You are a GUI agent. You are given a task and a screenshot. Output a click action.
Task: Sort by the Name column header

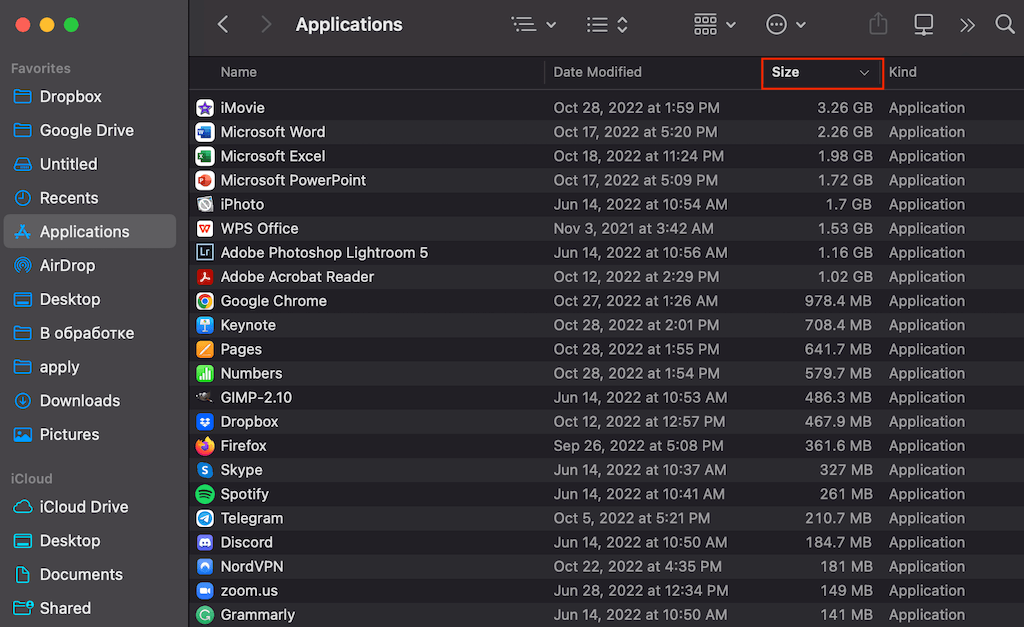point(238,72)
